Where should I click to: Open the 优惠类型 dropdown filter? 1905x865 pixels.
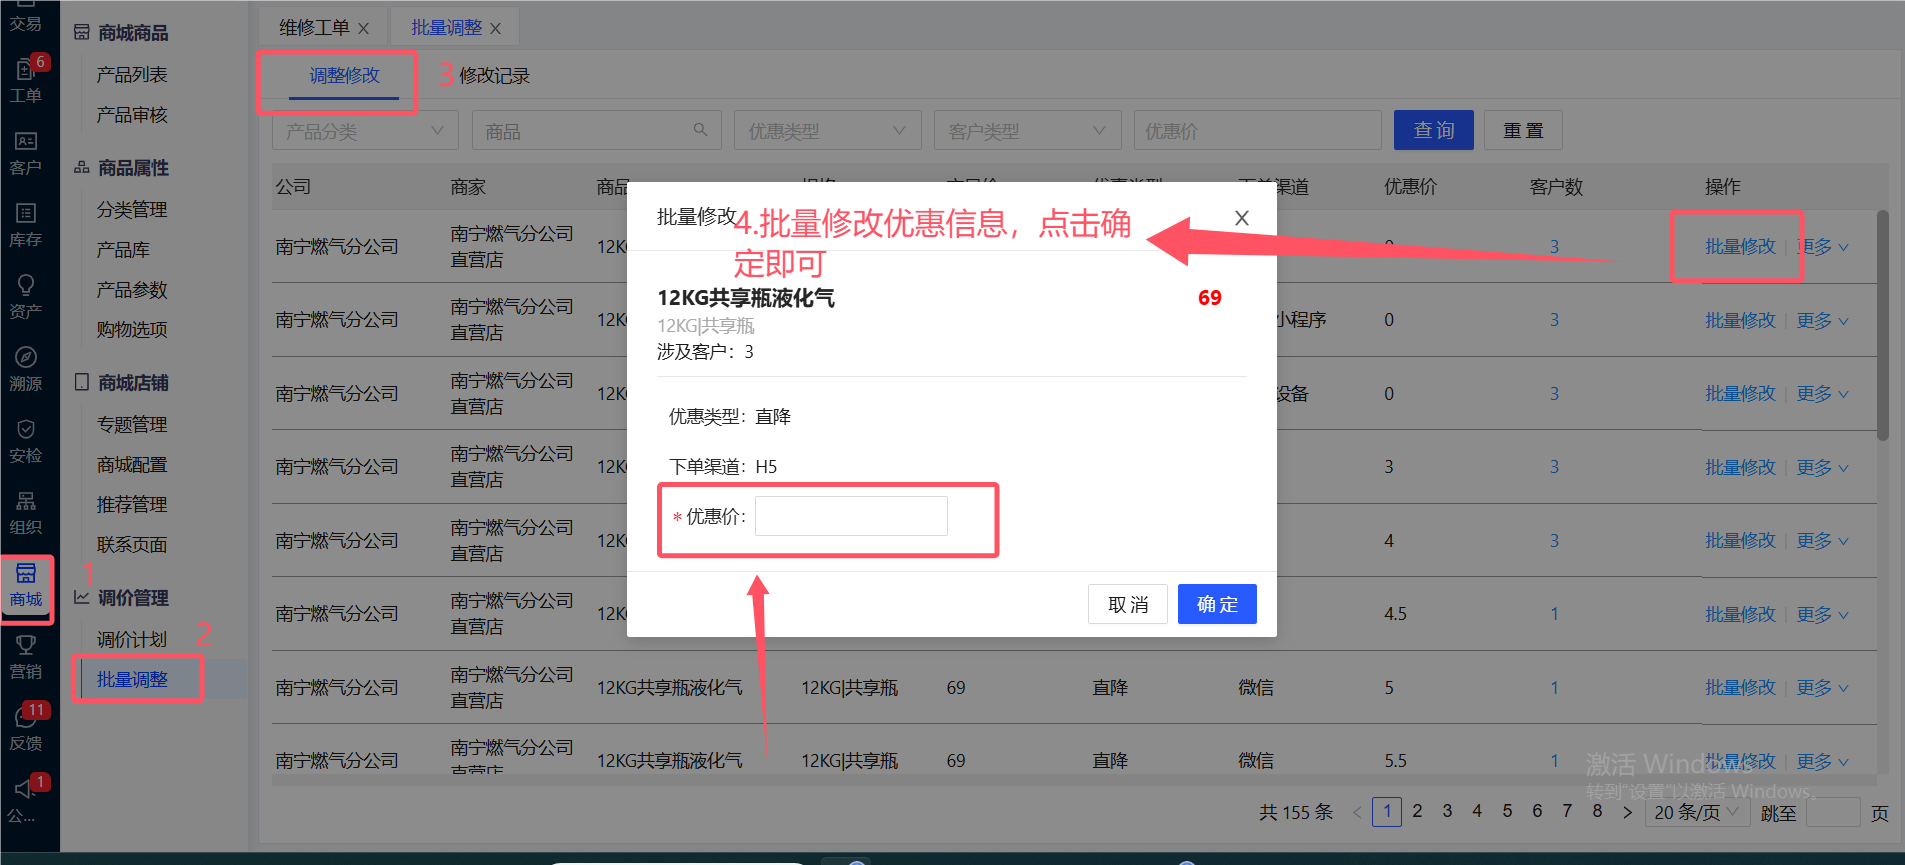(826, 131)
